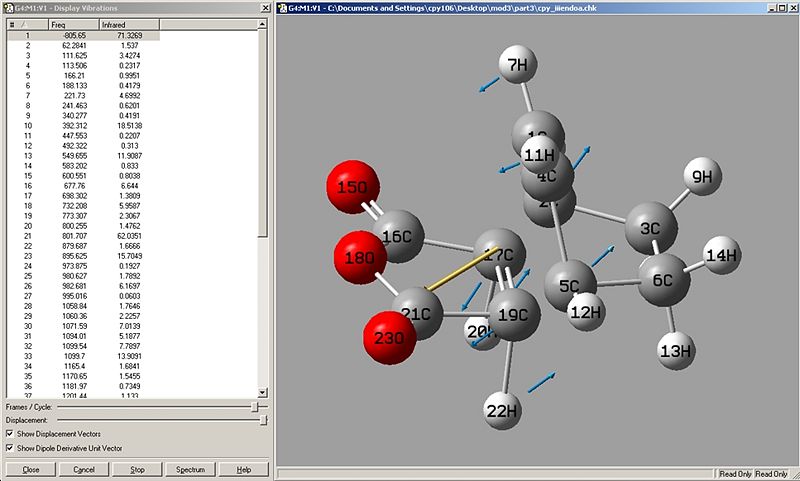Click the Close button in vibrations dialog
Image resolution: width=800 pixels, height=481 pixels.
[31, 469]
